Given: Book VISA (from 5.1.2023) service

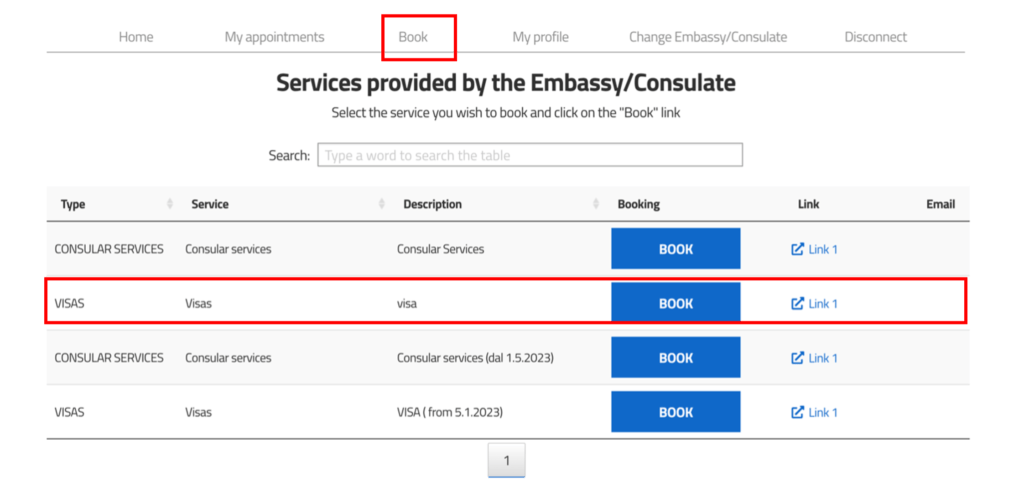Looking at the screenshot, I should 676,412.
